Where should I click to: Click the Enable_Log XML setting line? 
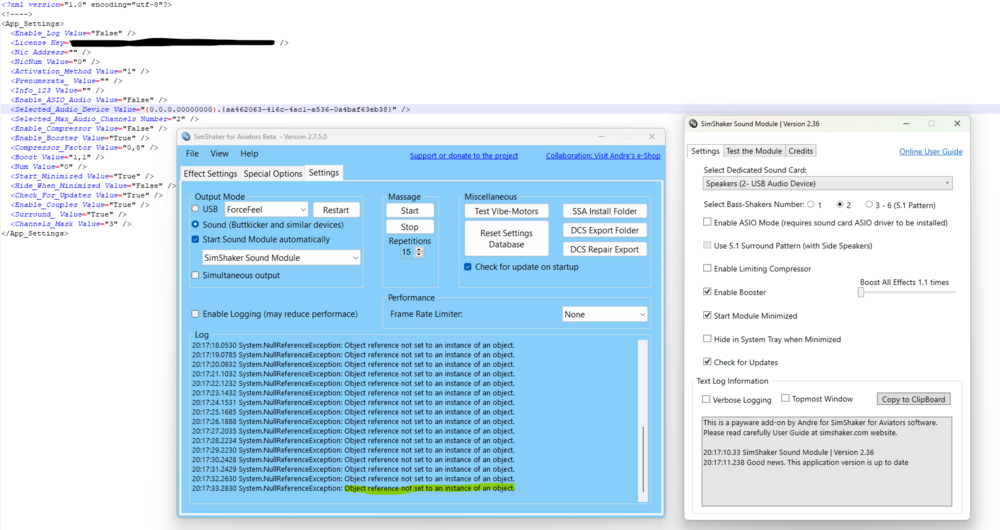[x=73, y=33]
